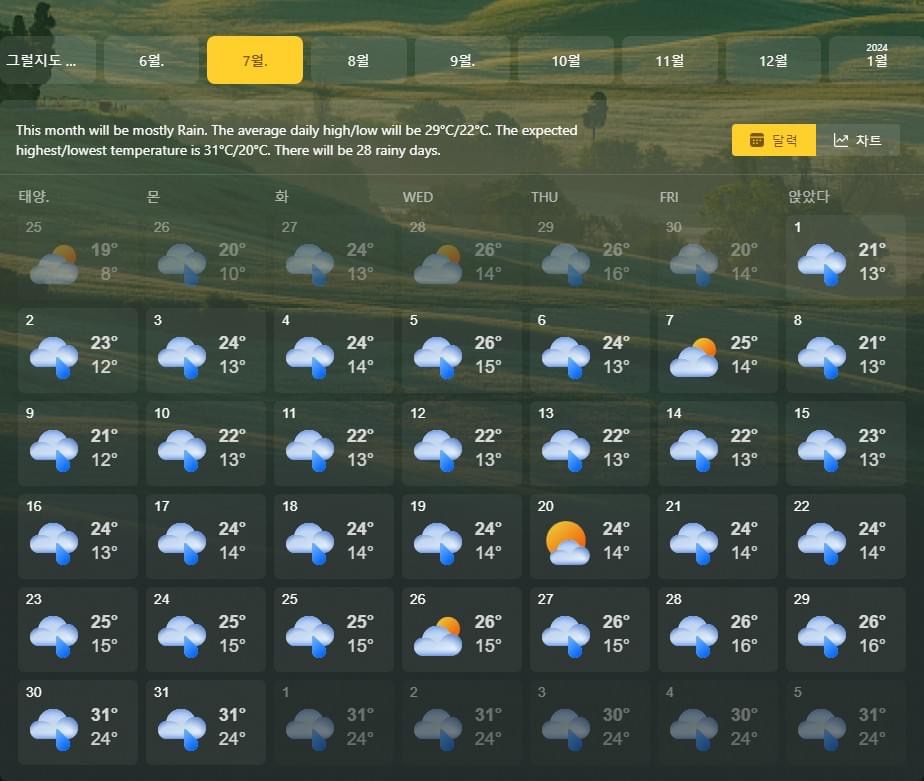Open the faded next-month day 3 card
The height and width of the screenshot is (781, 924).
click(x=589, y=723)
